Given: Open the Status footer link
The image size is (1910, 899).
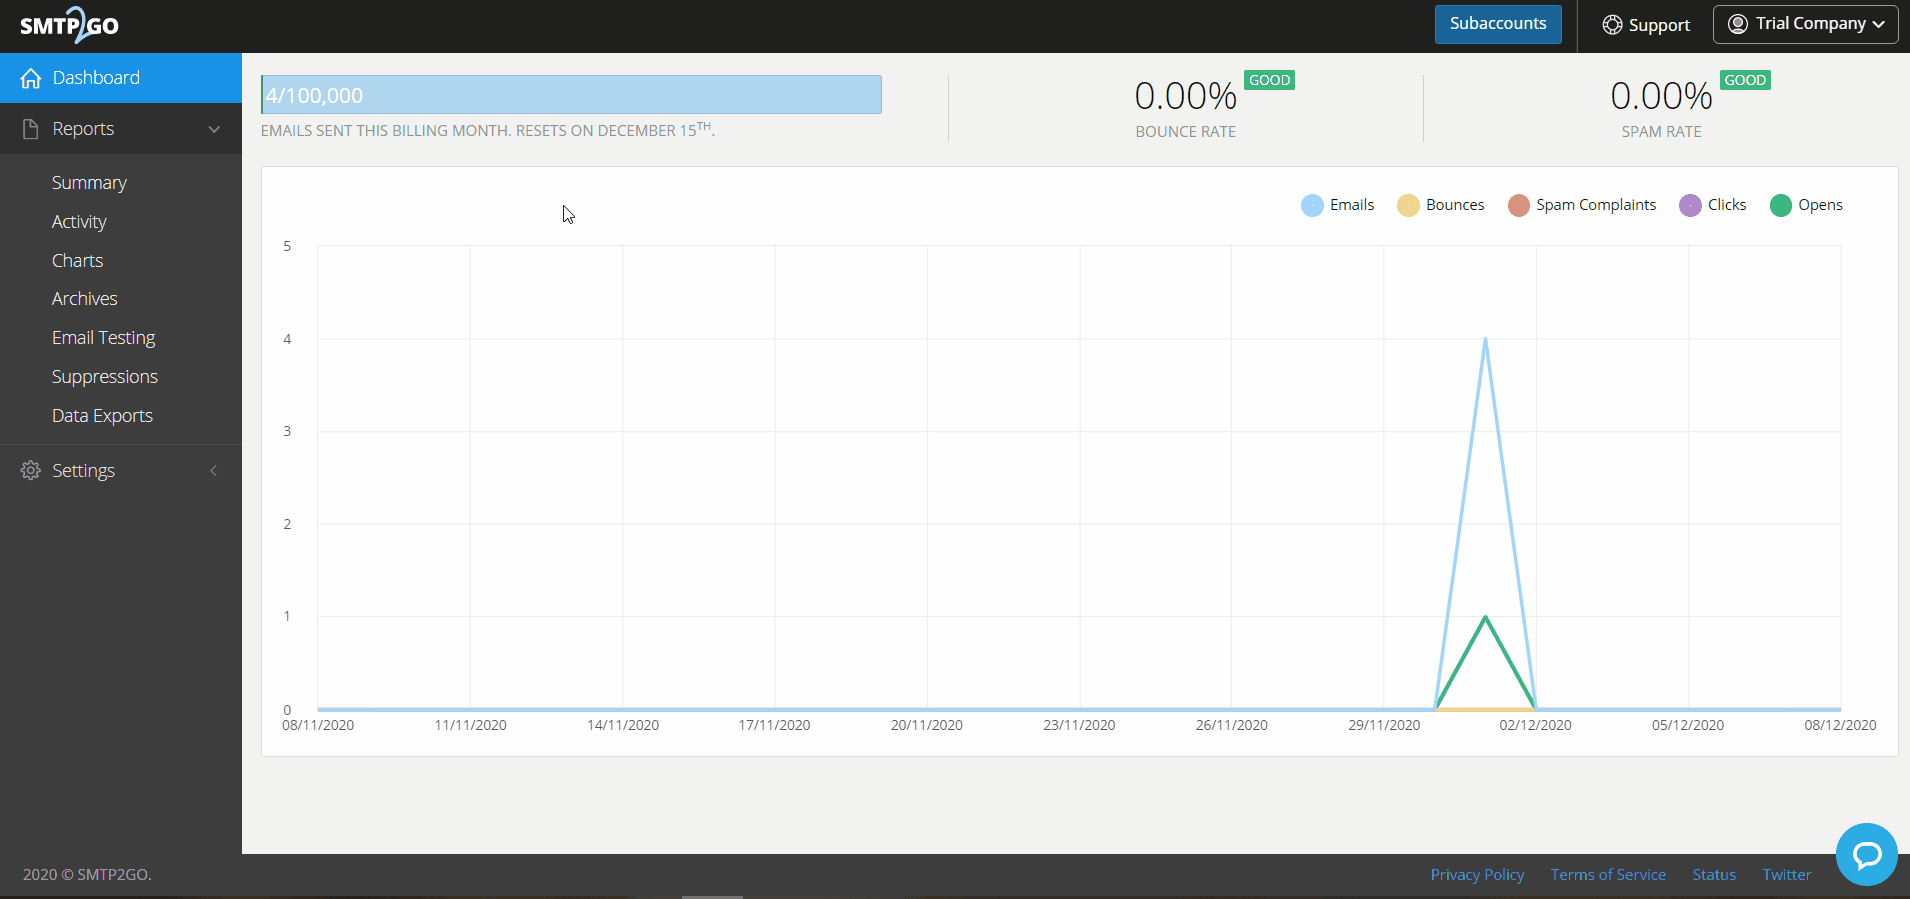Looking at the screenshot, I should 1714,874.
